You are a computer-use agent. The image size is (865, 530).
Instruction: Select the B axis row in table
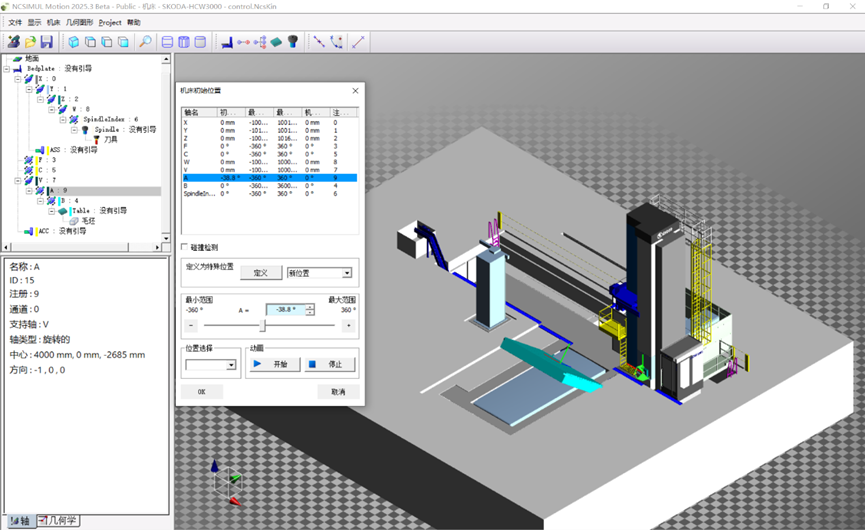[x=270, y=186]
